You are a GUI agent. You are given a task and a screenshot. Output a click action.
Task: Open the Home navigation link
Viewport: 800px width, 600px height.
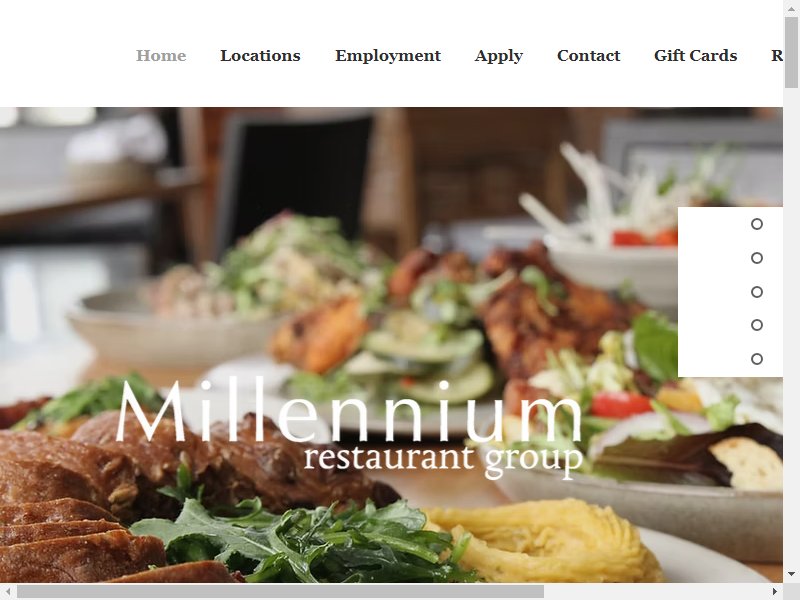(161, 55)
